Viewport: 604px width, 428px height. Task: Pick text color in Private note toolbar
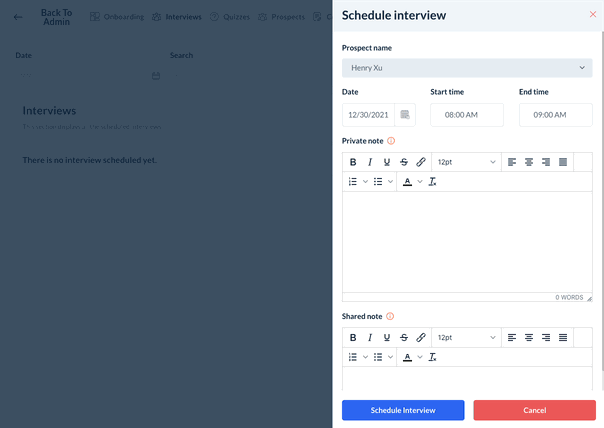pyautogui.click(x=407, y=182)
